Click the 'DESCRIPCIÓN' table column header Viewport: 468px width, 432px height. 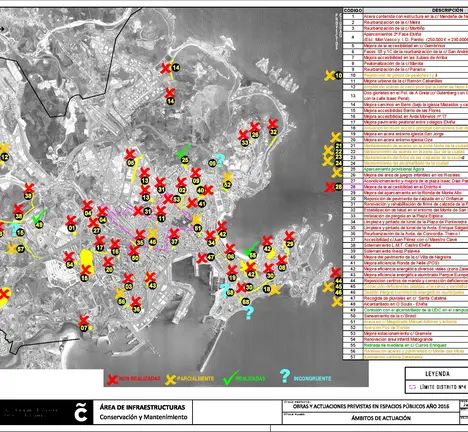click(447, 10)
